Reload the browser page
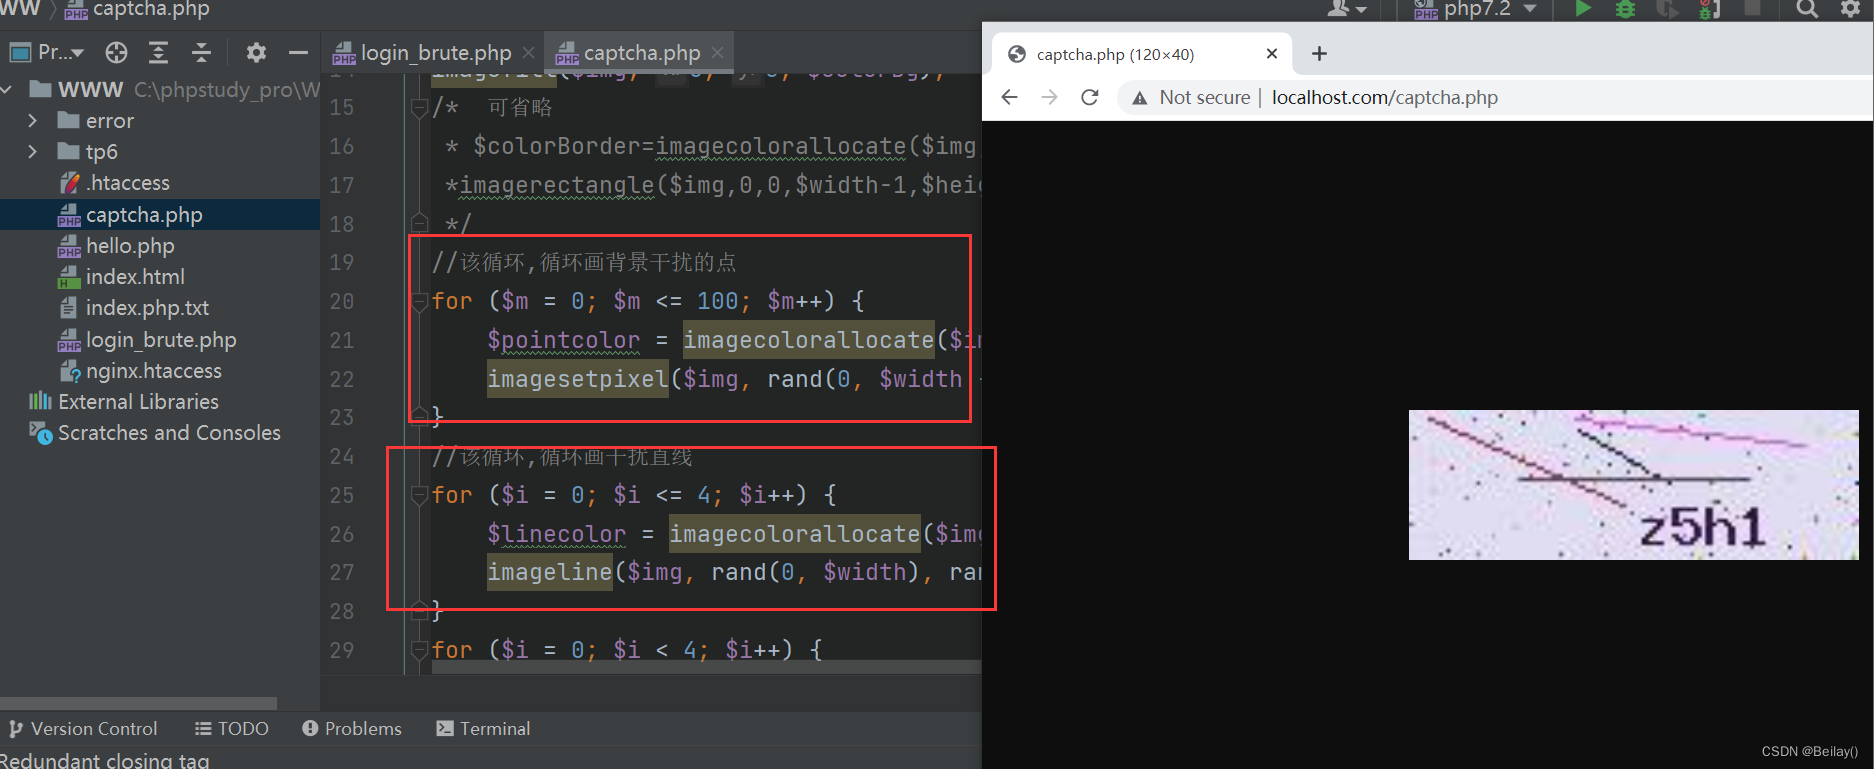This screenshot has width=1874, height=769. 1090,97
